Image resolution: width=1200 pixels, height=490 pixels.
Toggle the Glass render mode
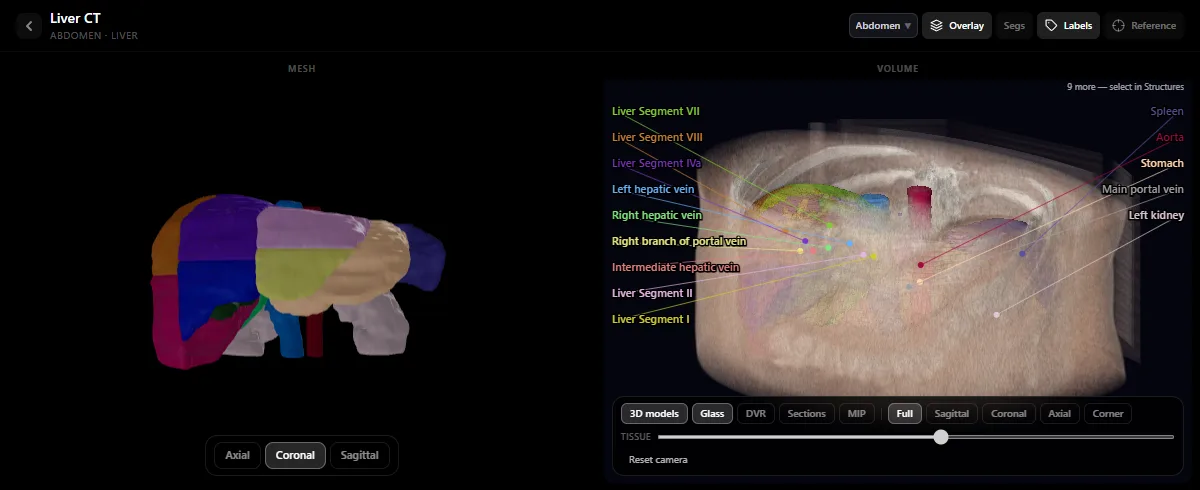coord(712,413)
